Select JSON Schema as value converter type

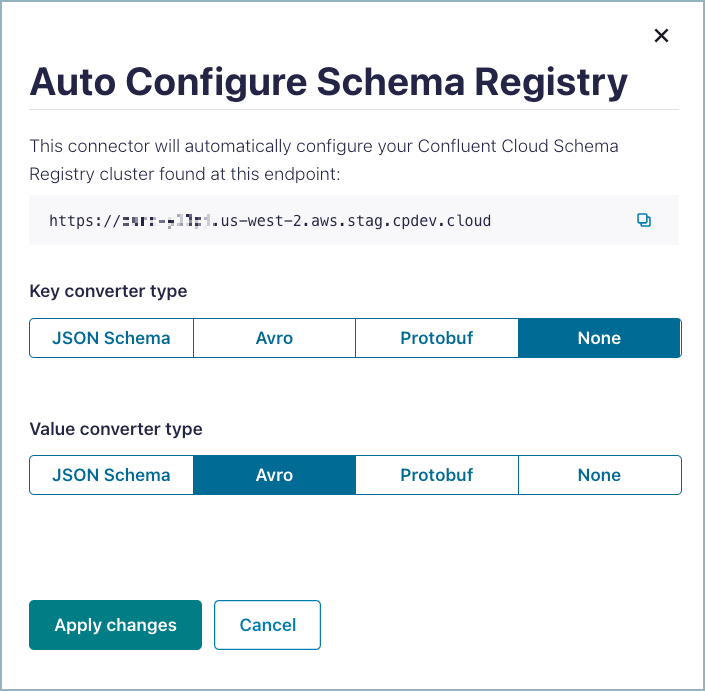[111, 475]
